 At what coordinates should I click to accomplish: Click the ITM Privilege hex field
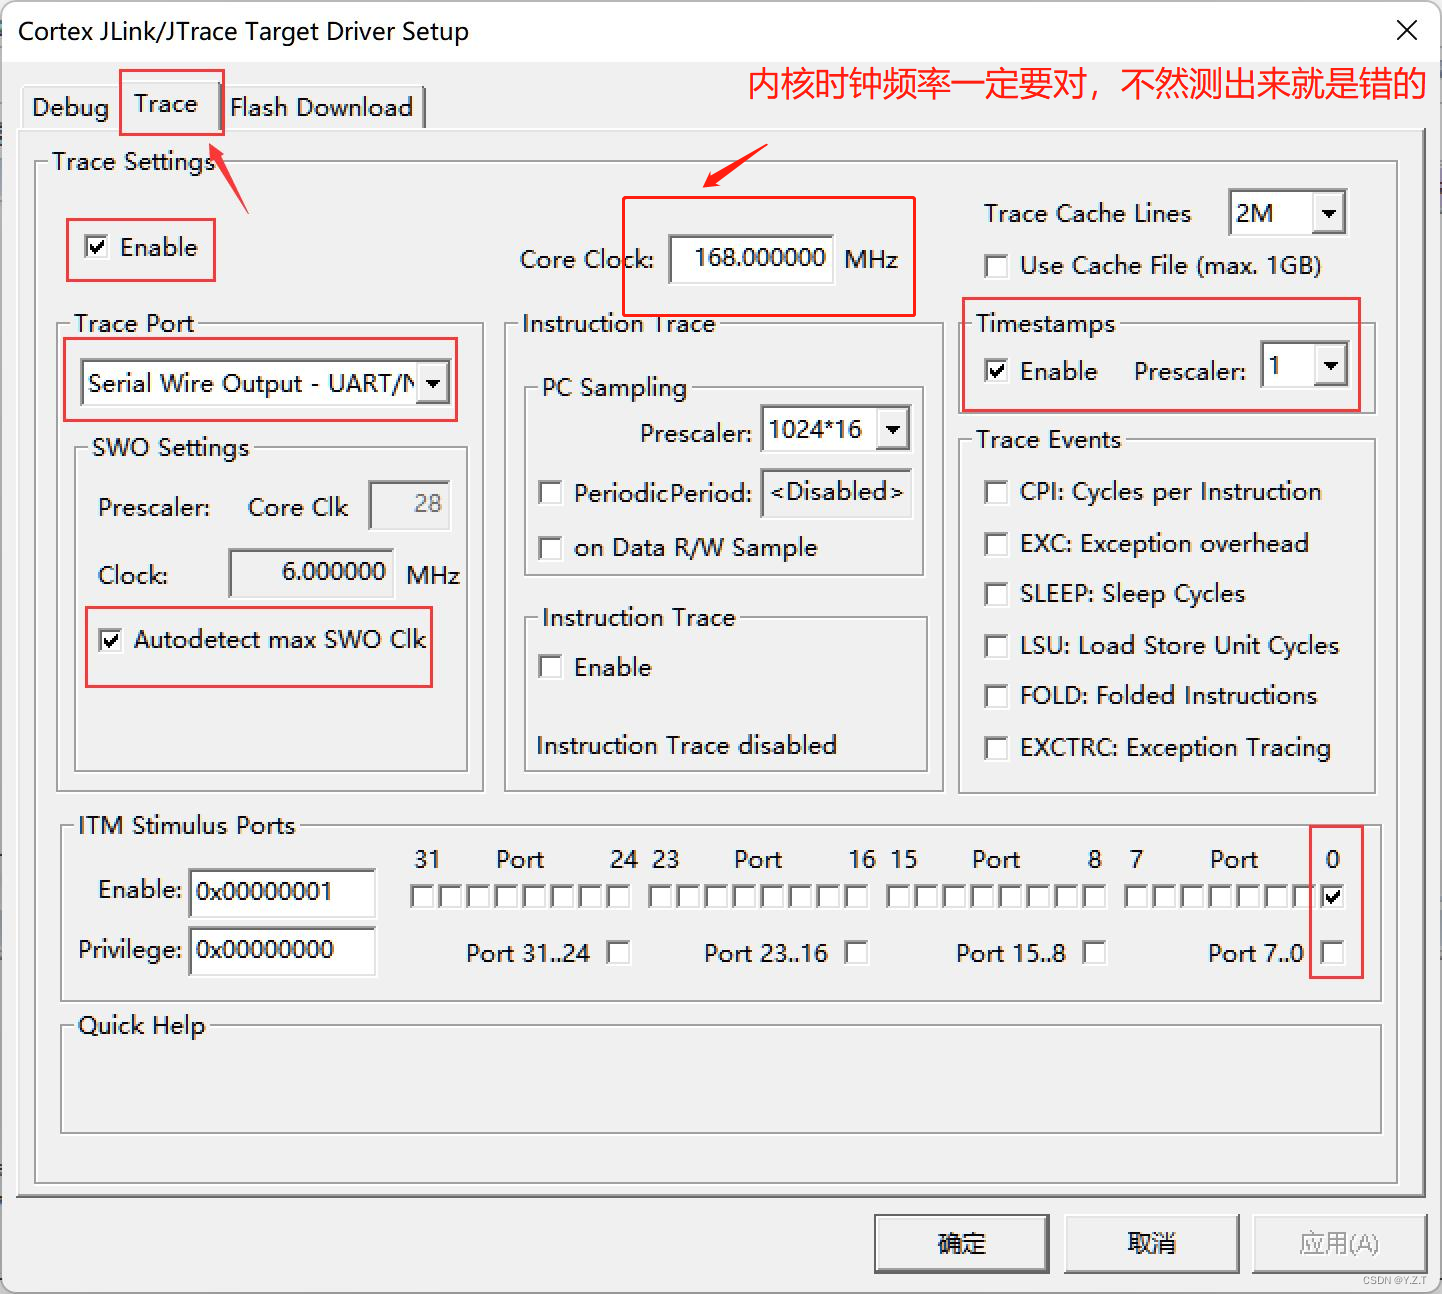click(x=282, y=950)
